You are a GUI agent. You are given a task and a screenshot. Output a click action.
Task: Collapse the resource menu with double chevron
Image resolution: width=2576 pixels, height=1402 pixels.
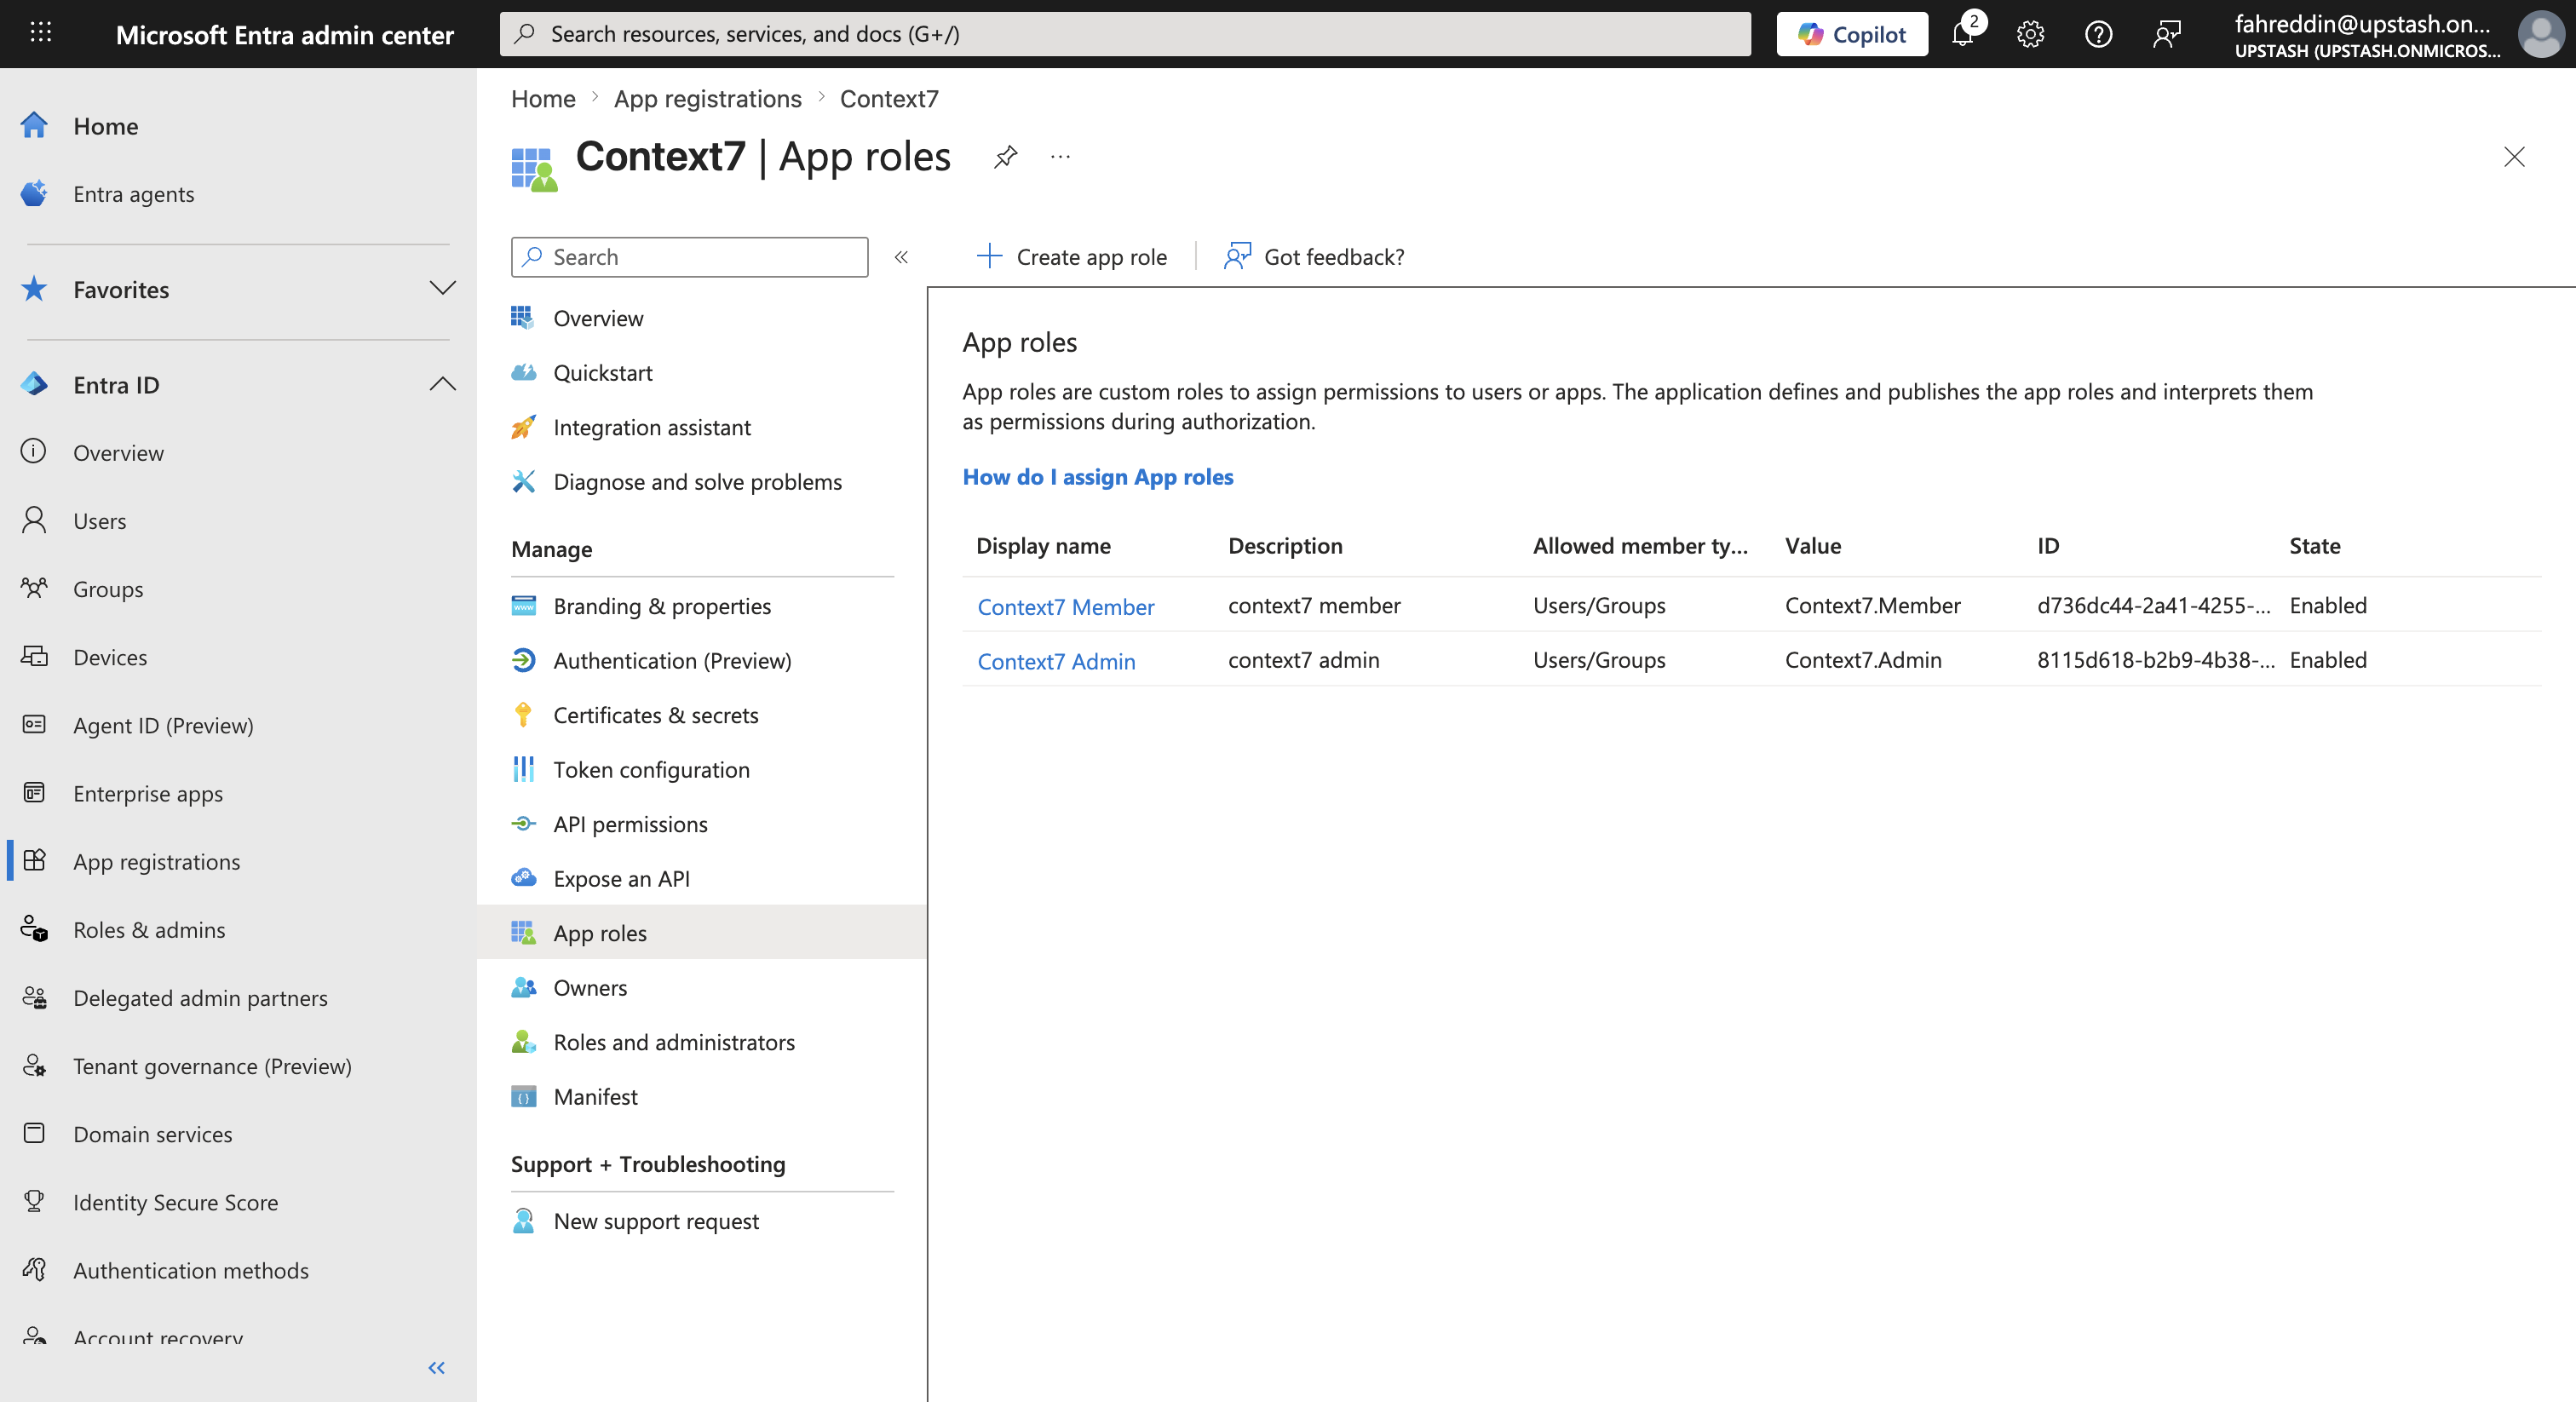(x=901, y=257)
